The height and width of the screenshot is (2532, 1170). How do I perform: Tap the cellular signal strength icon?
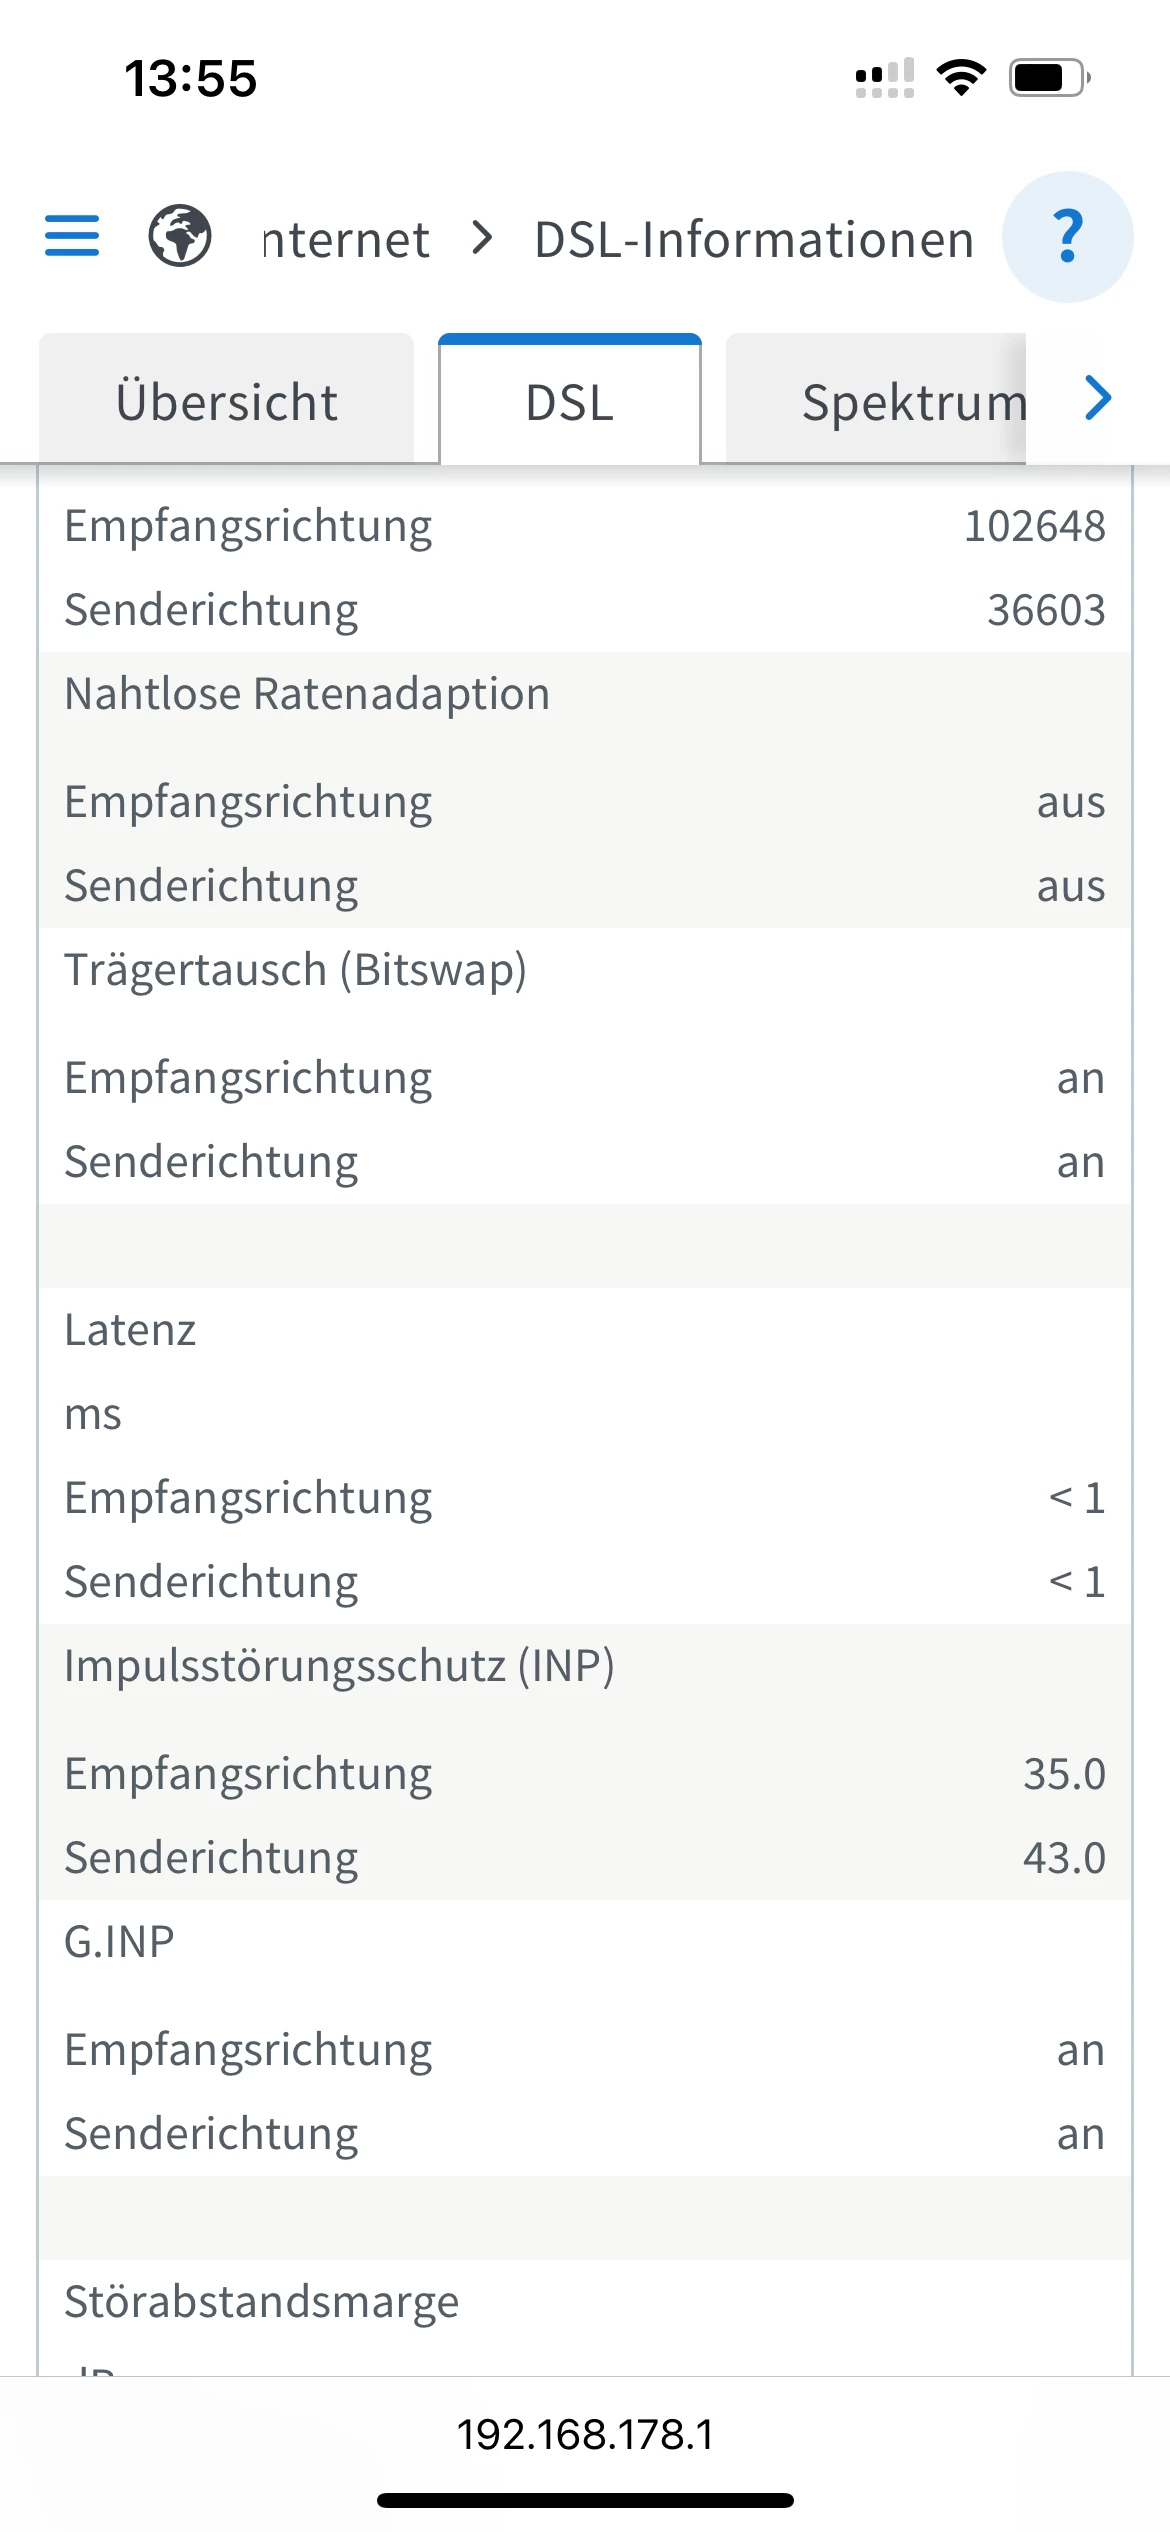(x=884, y=77)
